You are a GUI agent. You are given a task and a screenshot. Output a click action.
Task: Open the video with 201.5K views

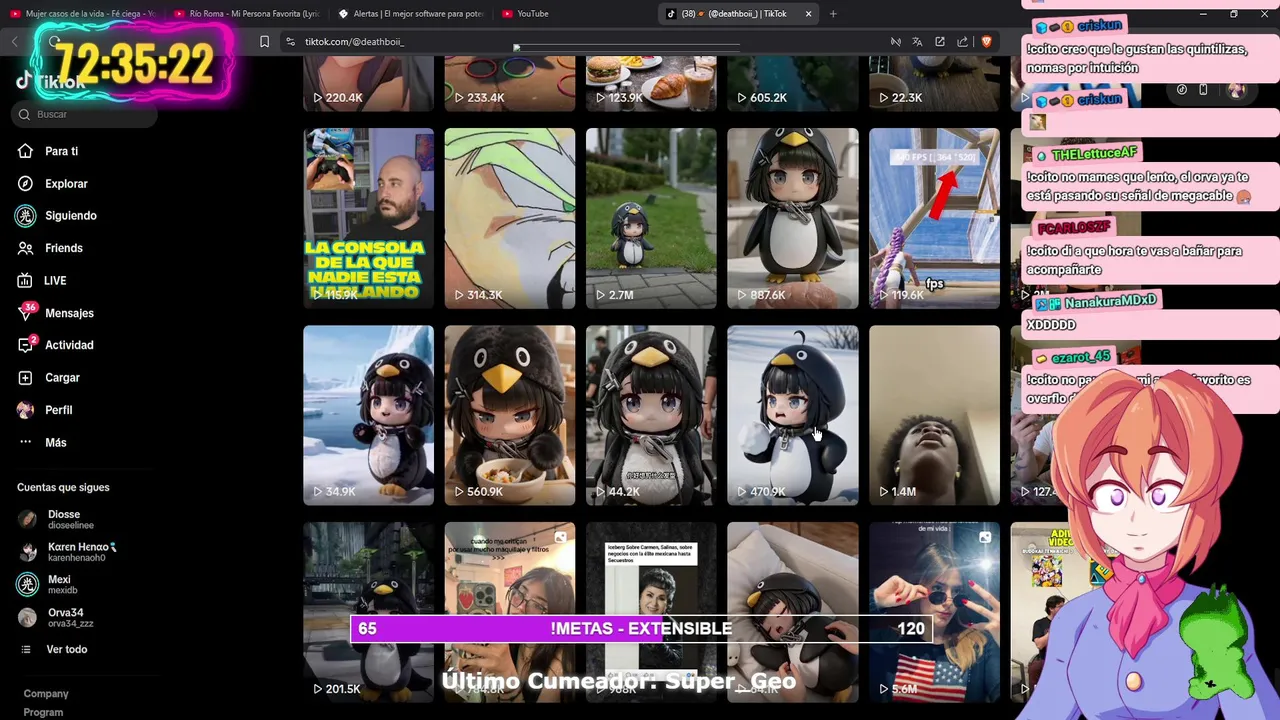tap(369, 612)
